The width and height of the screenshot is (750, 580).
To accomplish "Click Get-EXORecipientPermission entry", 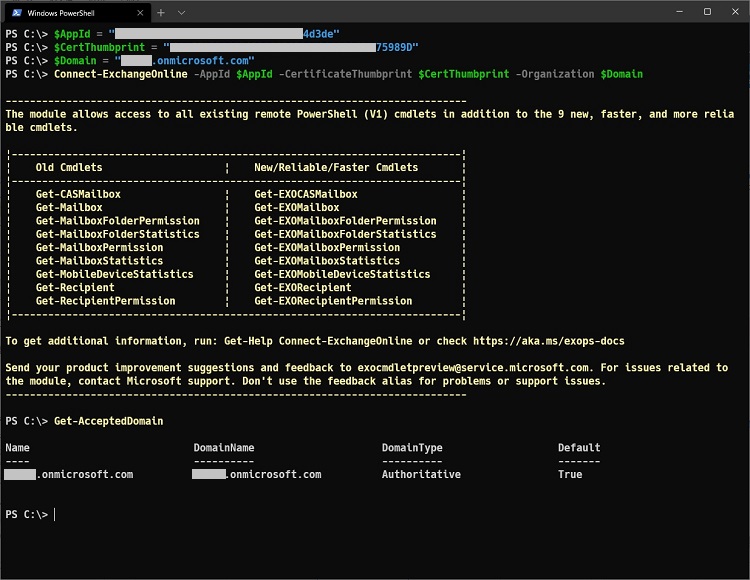I will point(333,301).
